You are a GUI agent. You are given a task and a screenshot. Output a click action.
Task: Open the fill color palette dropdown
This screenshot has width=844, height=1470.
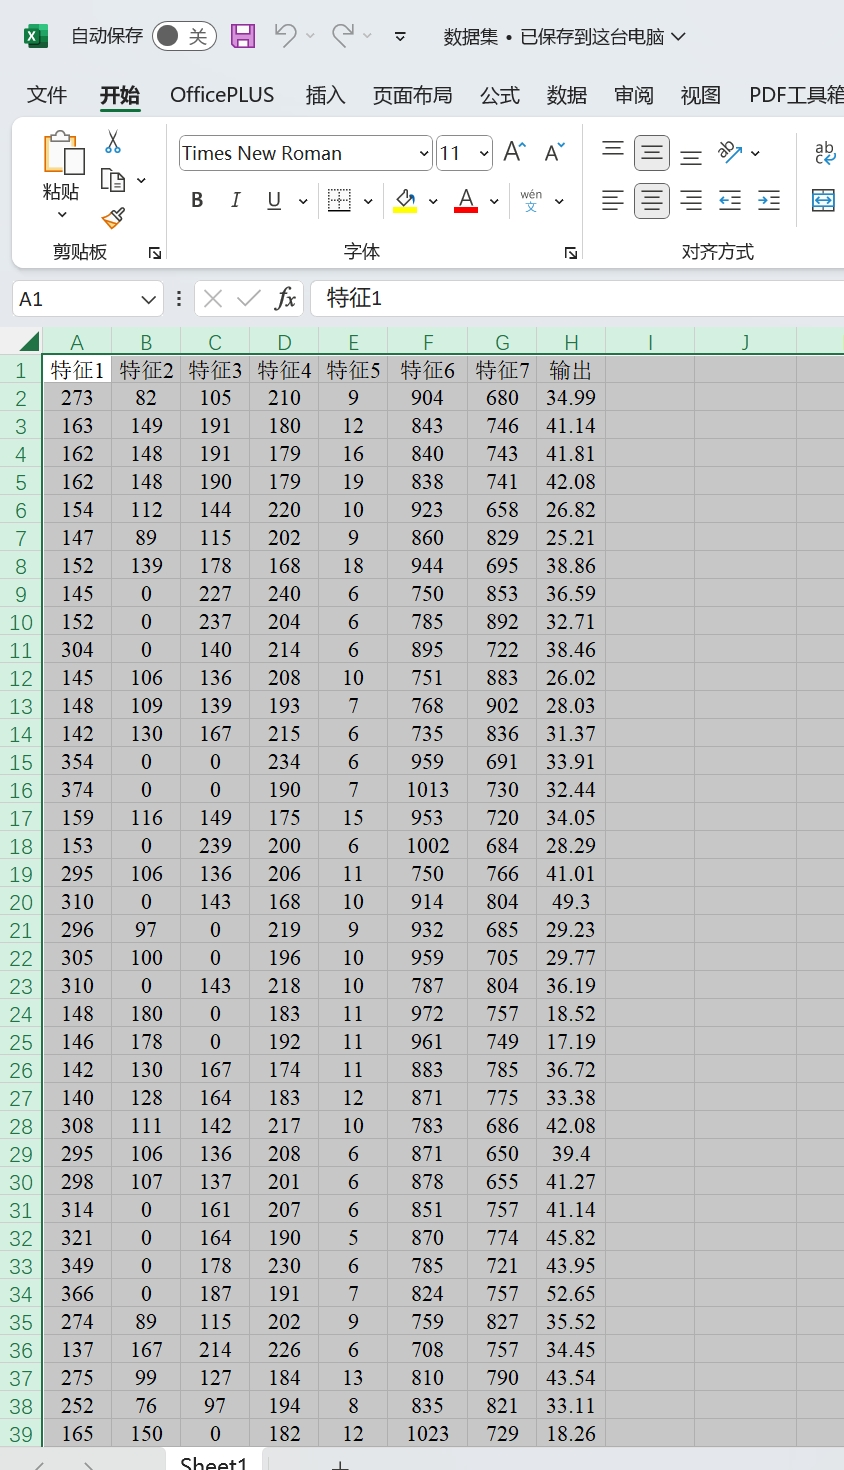[x=433, y=201]
